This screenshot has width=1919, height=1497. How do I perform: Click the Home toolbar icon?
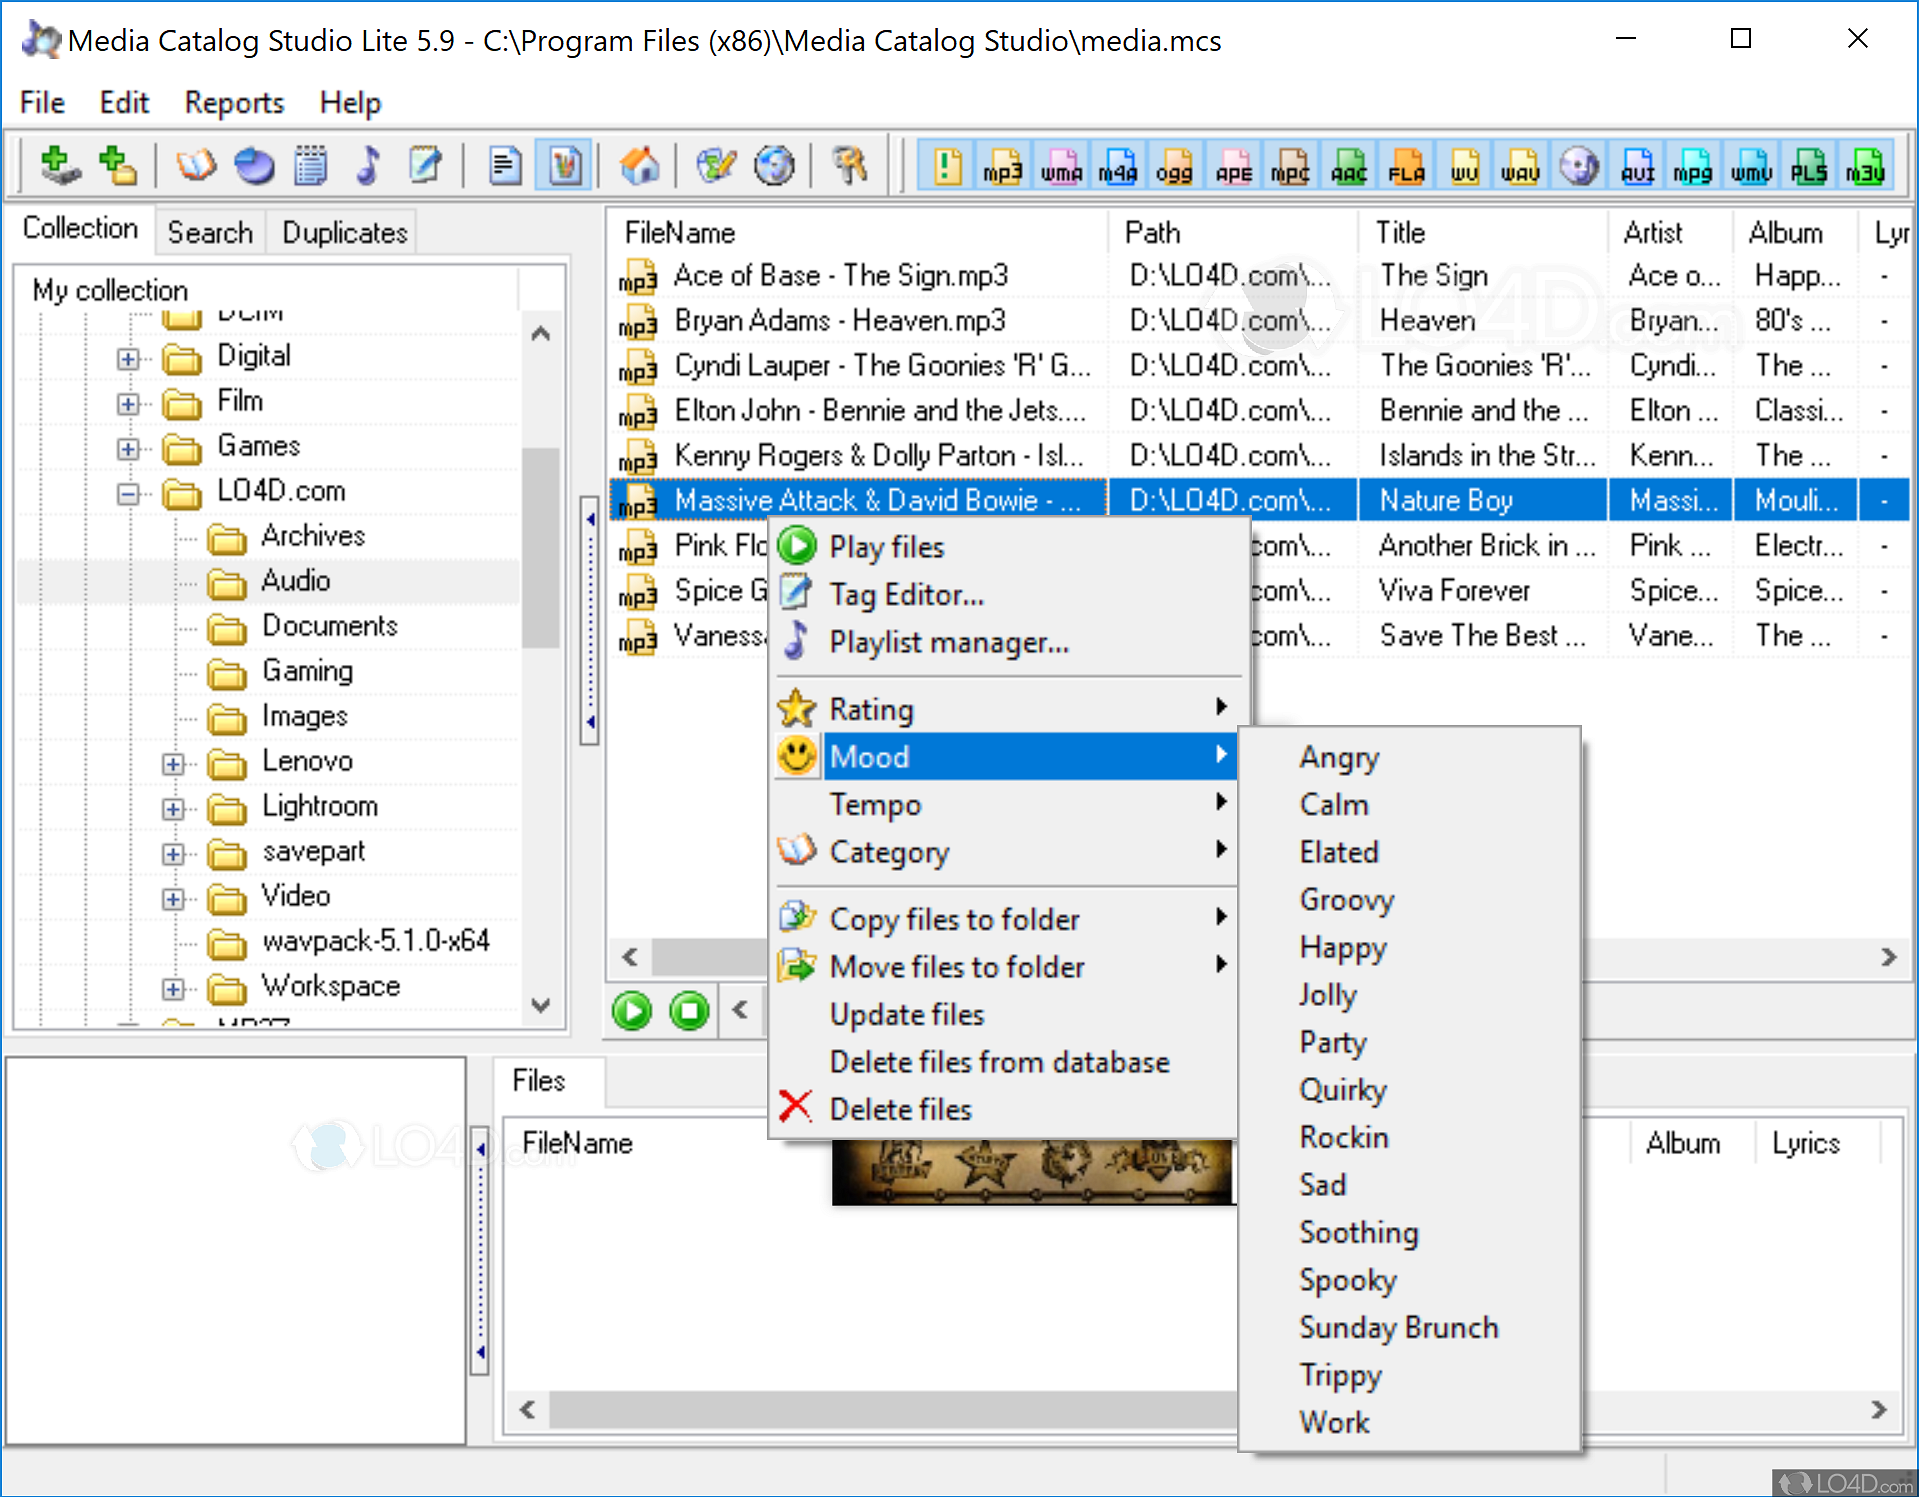coord(639,166)
